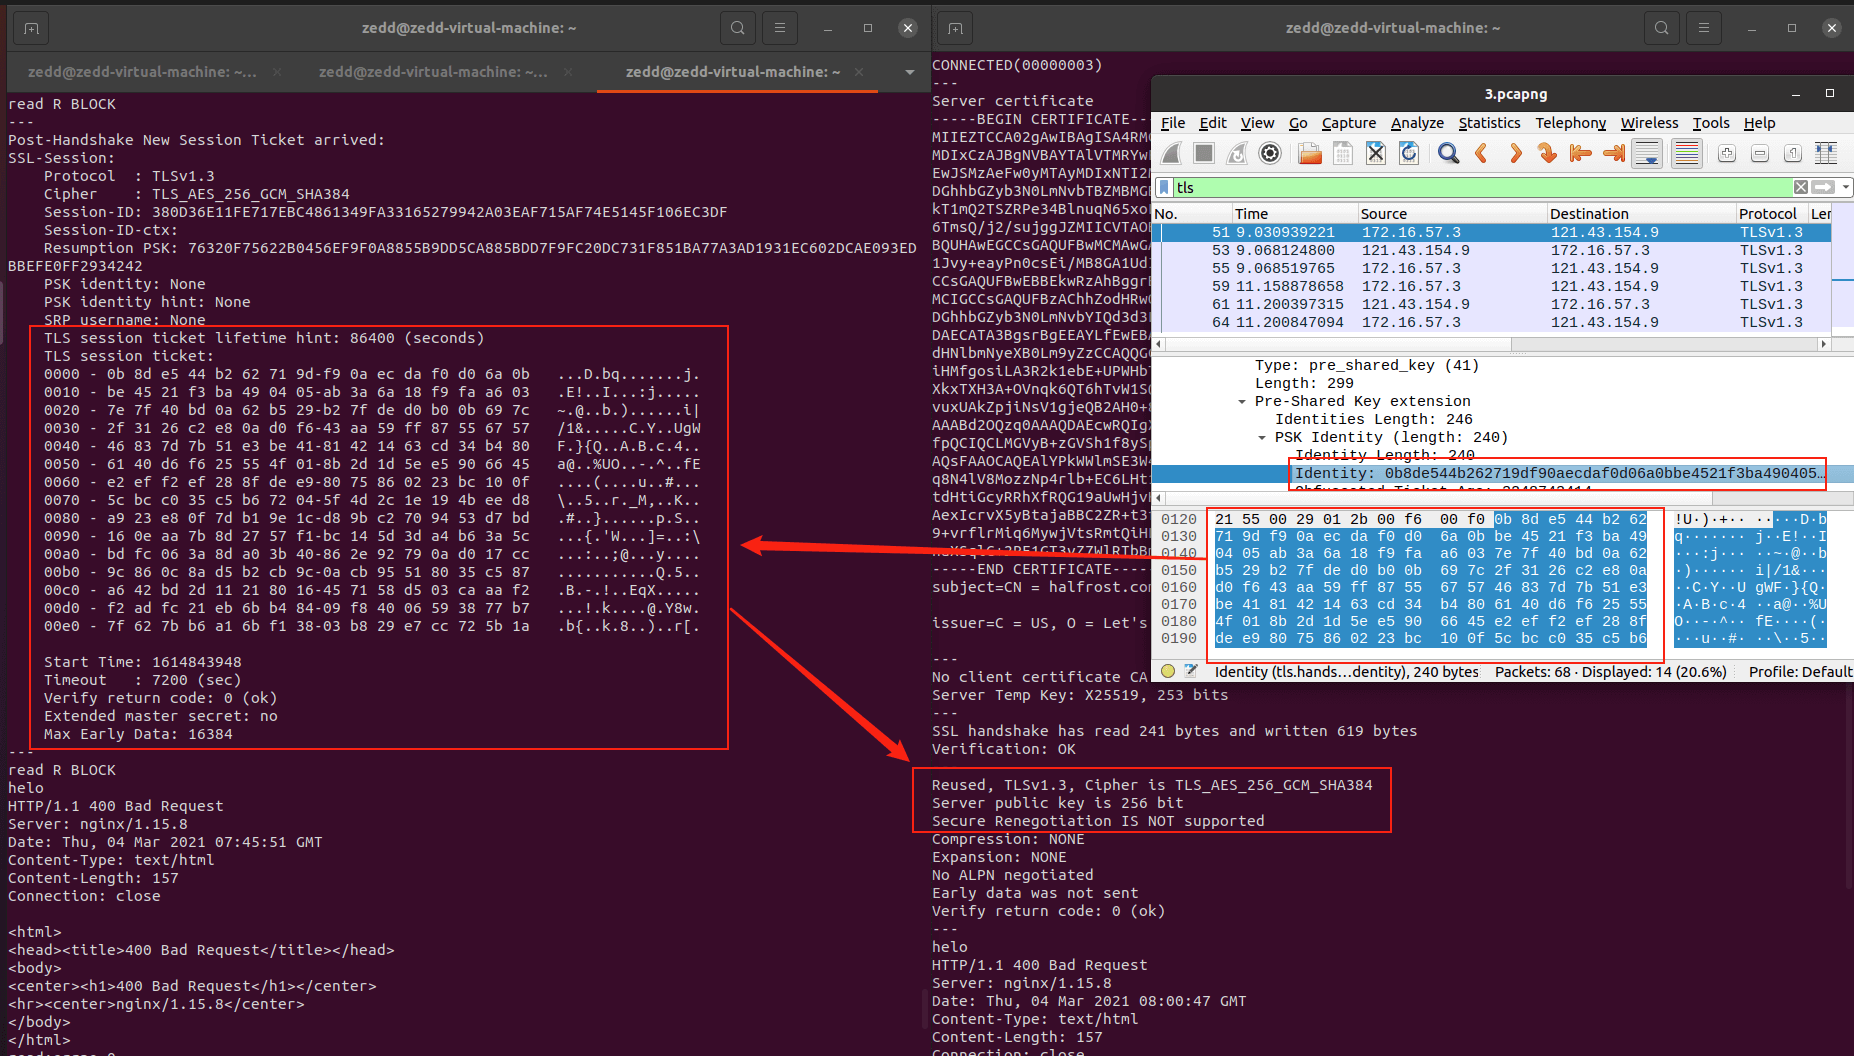
Task: Open the Capture menu
Action: 1349,123
